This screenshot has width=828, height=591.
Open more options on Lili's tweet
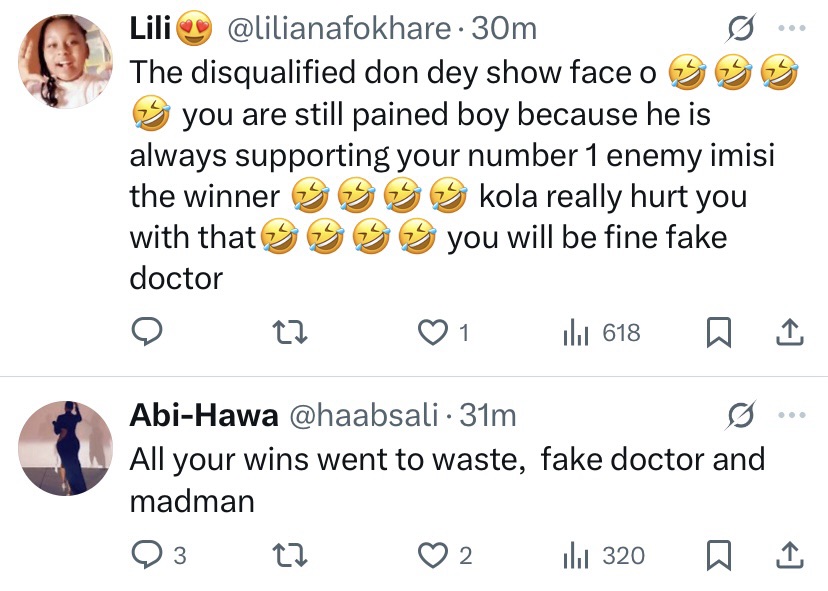click(x=791, y=29)
